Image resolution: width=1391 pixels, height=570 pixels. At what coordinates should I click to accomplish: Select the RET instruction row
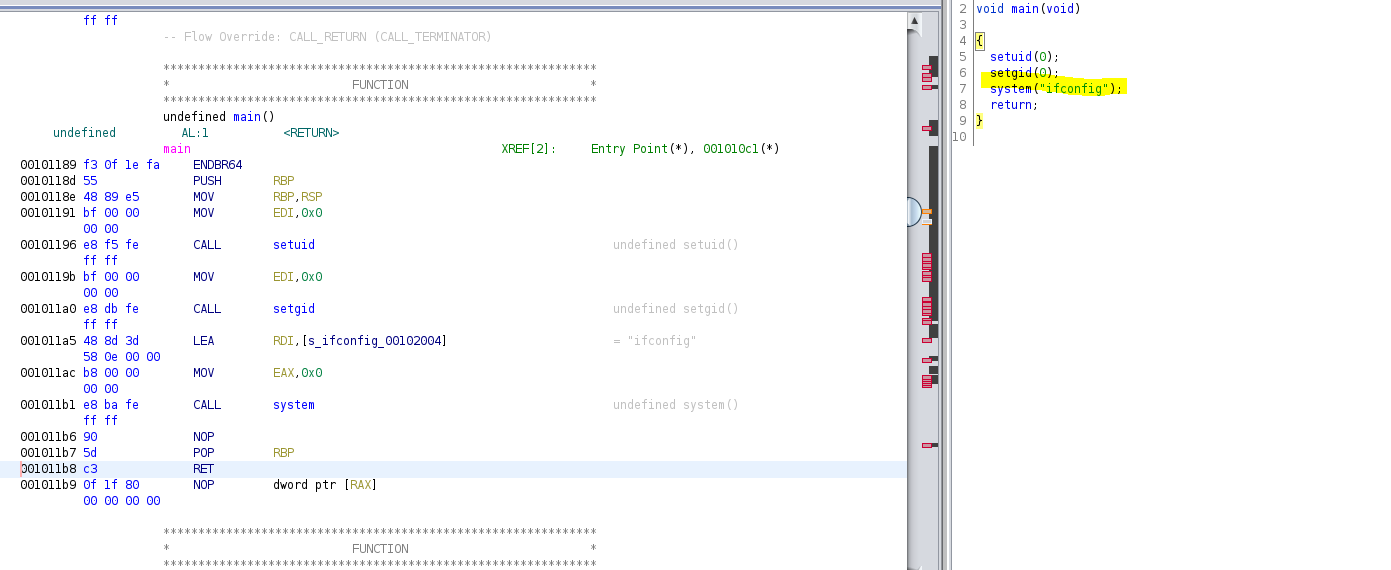click(x=453, y=469)
